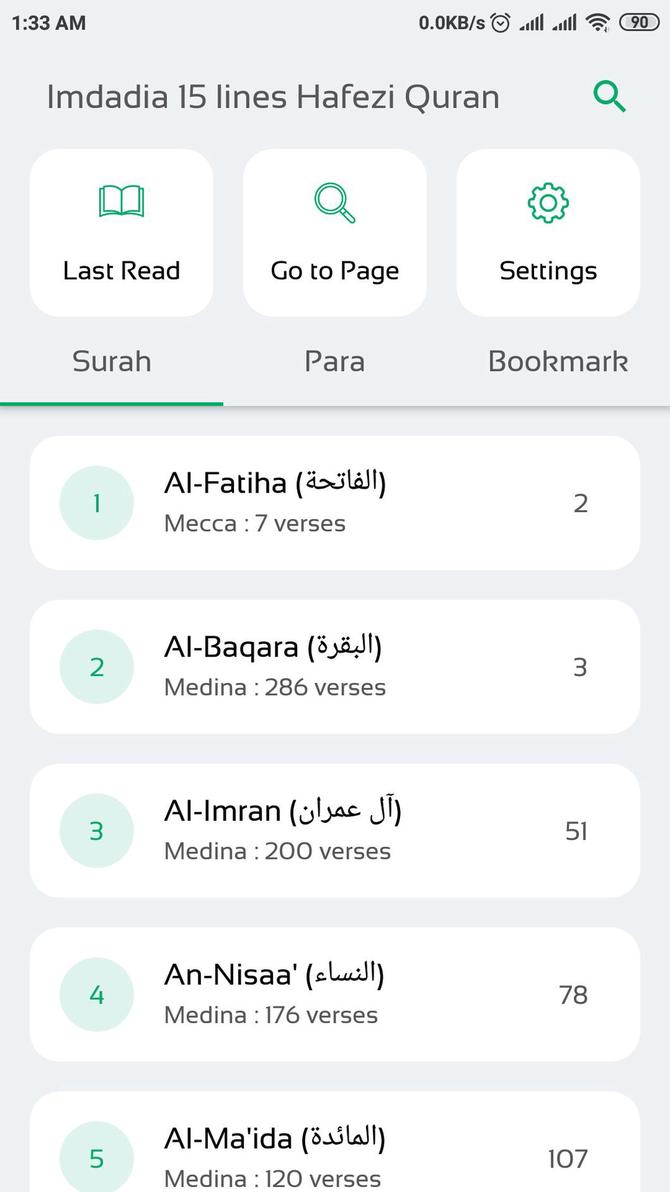Viewport: 670px width, 1192px height.
Task: Tap the number badge for An-Nisaa'
Action: point(97,994)
